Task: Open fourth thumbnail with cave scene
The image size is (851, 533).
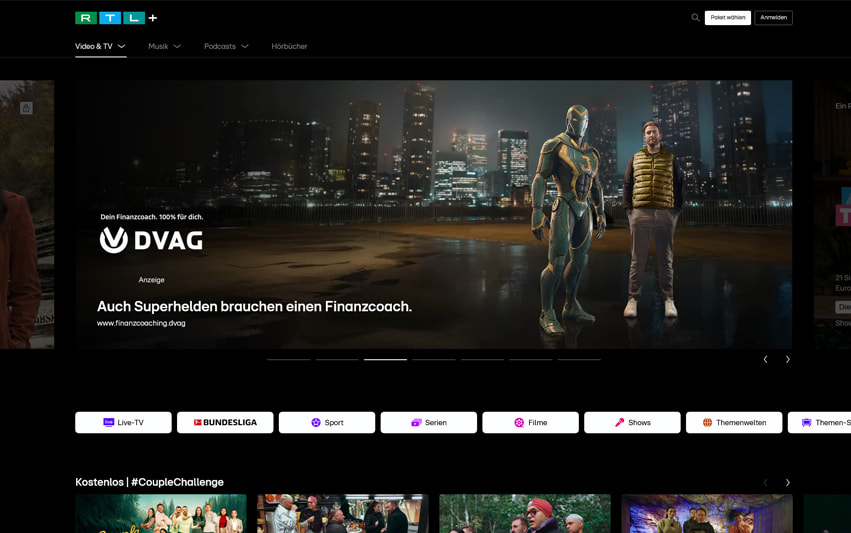Action: click(x=707, y=513)
